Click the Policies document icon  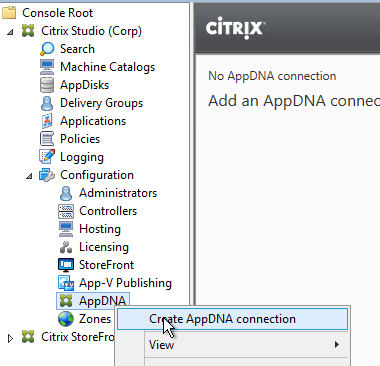[x=47, y=139]
